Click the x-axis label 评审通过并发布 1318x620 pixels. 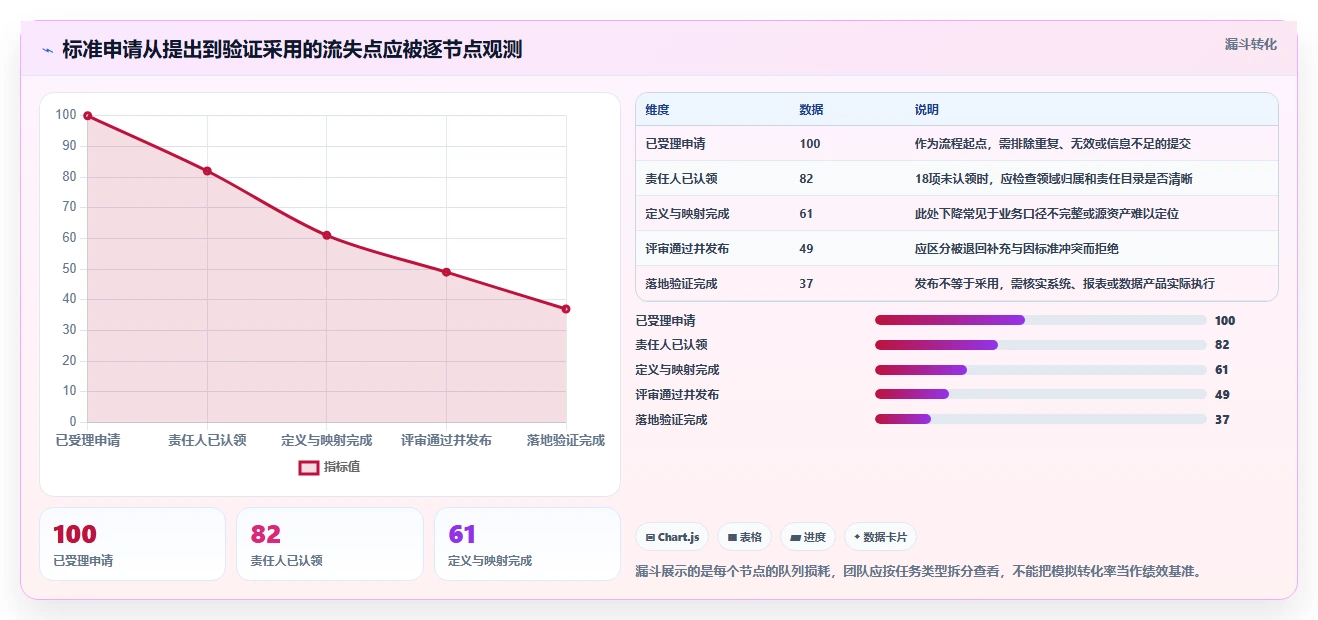[x=446, y=440]
